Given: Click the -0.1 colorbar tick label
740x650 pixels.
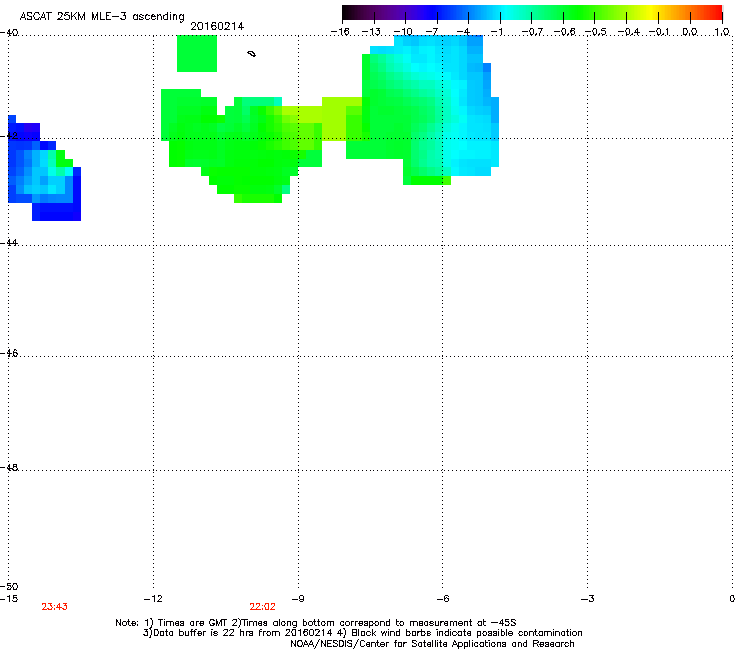Looking at the screenshot, I should pyautogui.click(x=659, y=32).
